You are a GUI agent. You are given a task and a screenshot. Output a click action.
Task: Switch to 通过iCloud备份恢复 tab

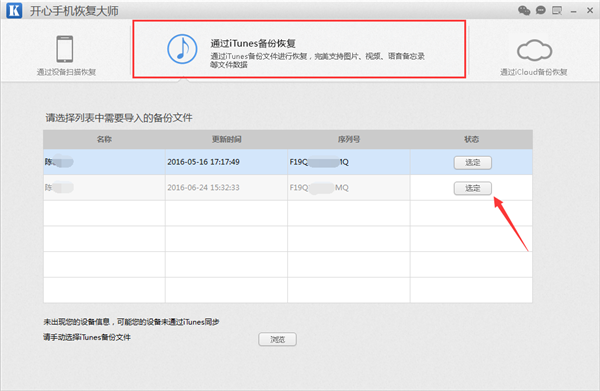click(x=533, y=72)
